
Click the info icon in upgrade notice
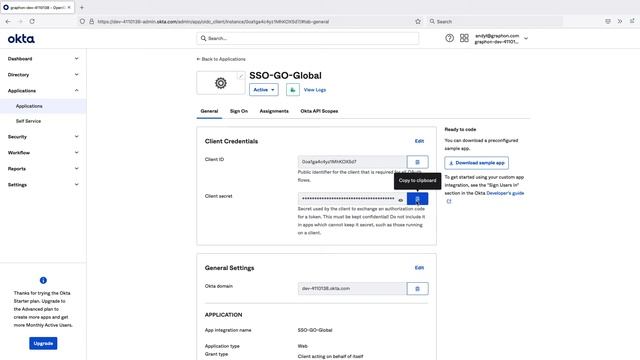43,280
